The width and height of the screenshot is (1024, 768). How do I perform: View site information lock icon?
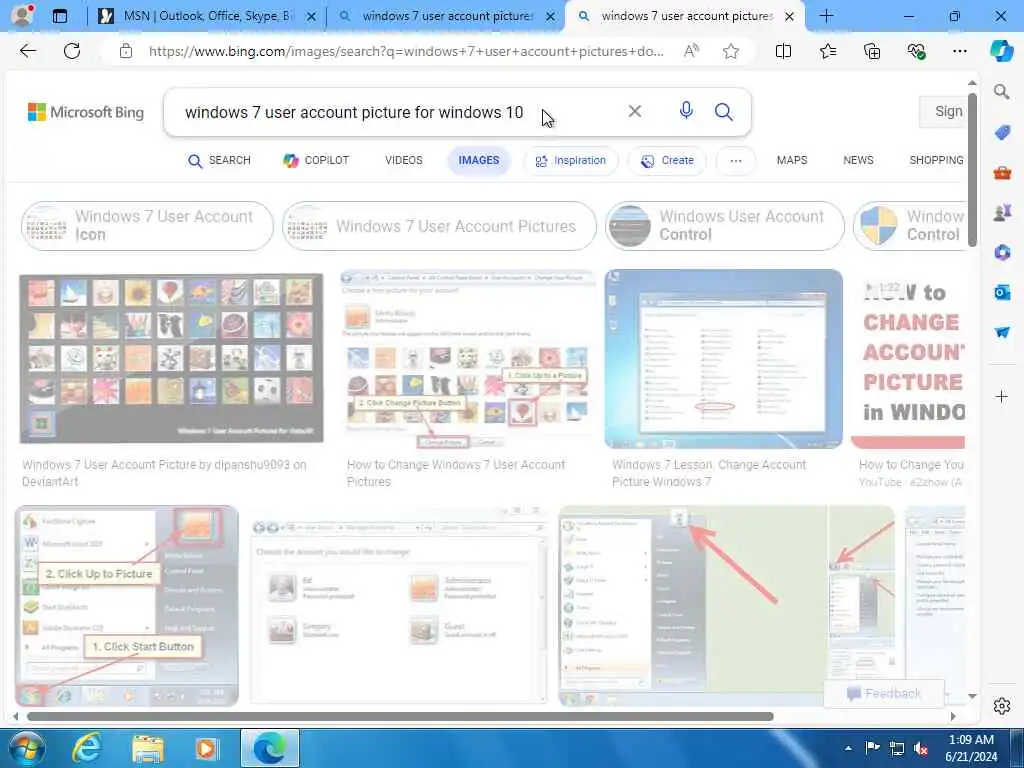[125, 51]
